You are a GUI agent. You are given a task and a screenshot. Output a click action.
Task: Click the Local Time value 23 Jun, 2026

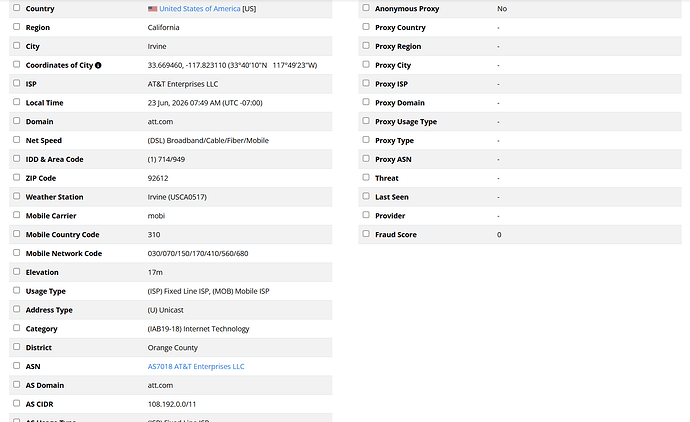click(168, 103)
